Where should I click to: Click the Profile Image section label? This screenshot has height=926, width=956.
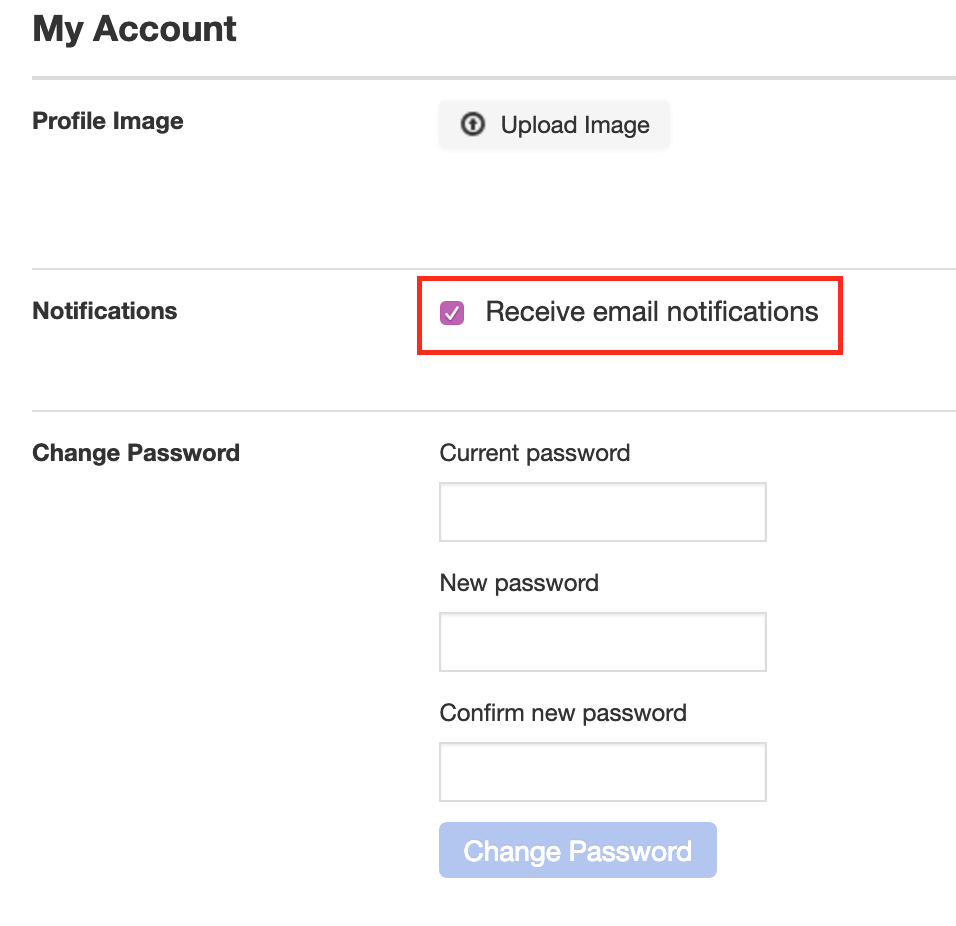click(x=108, y=121)
